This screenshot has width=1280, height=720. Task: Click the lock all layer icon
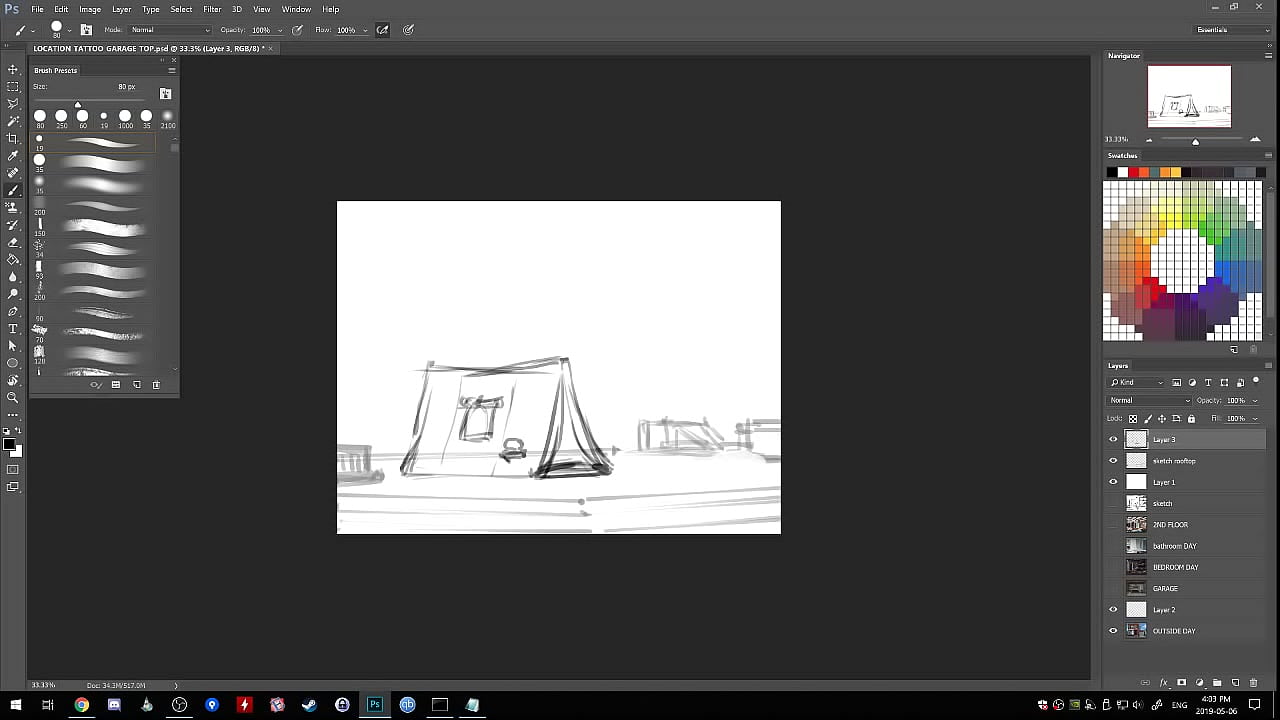coord(1191,419)
